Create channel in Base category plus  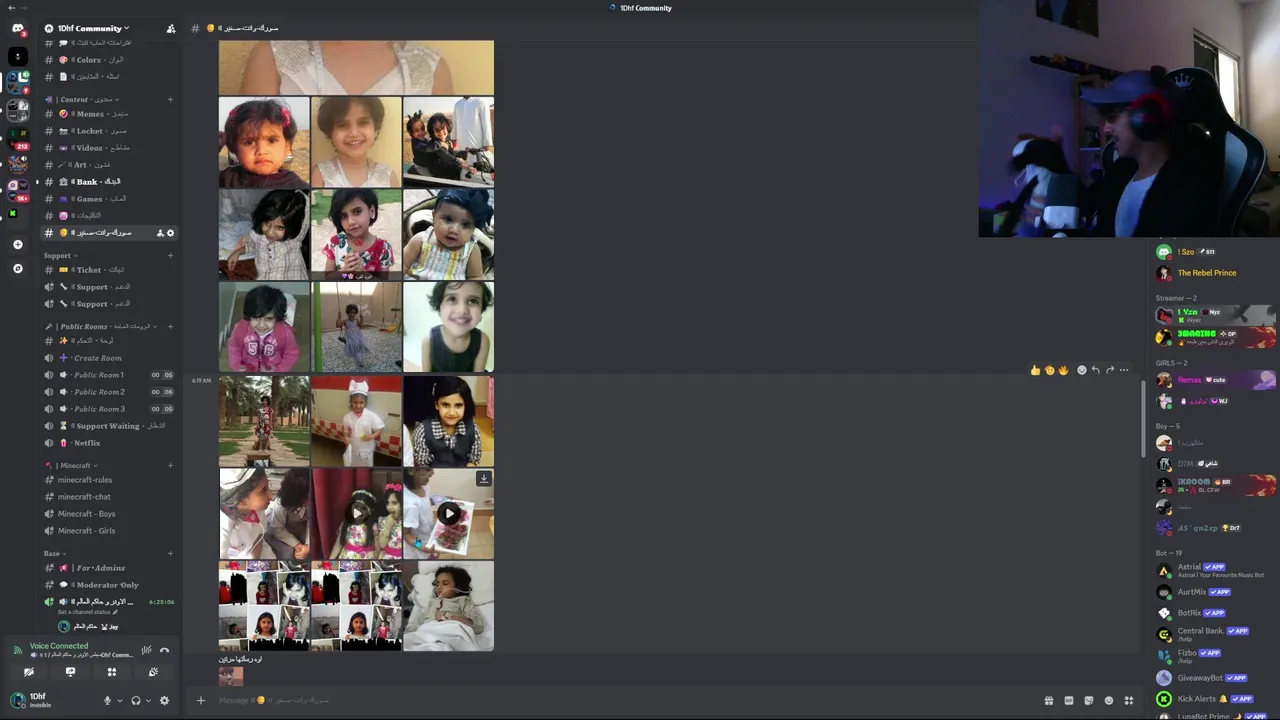click(x=170, y=553)
